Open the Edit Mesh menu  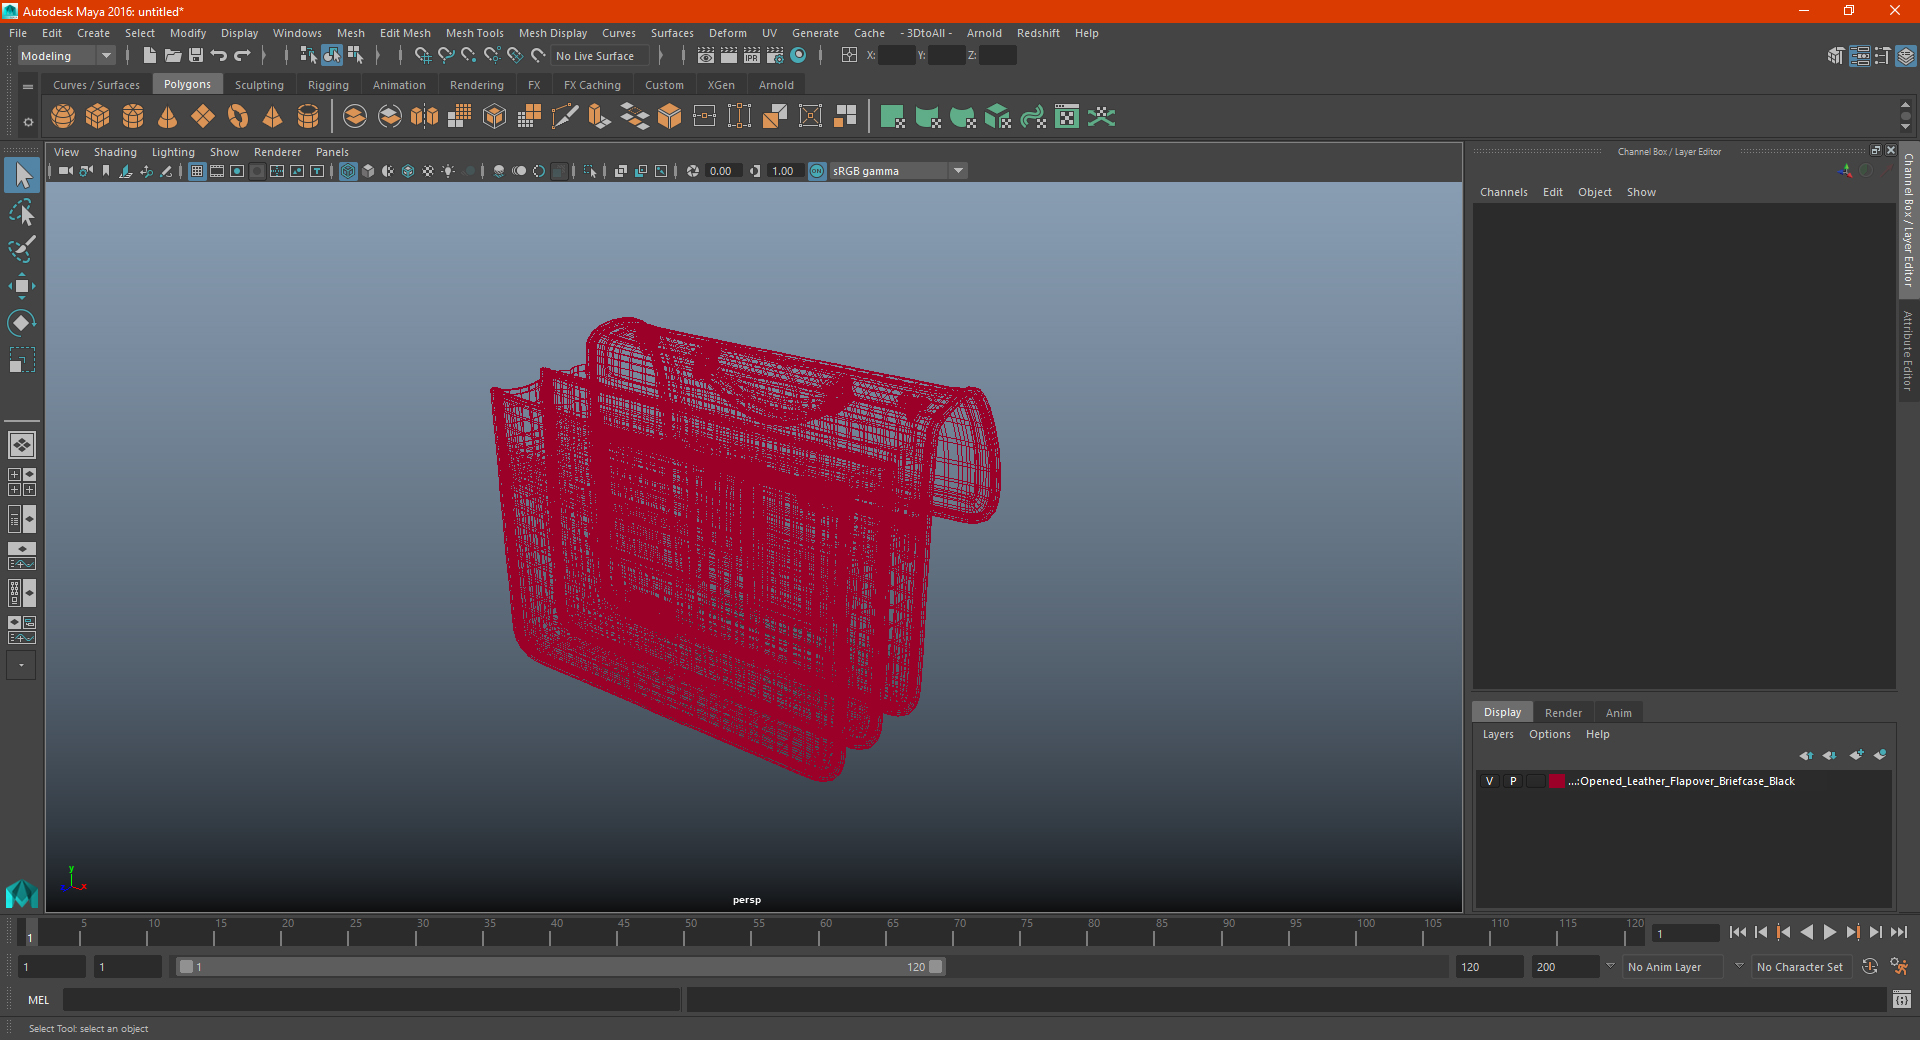click(x=405, y=33)
